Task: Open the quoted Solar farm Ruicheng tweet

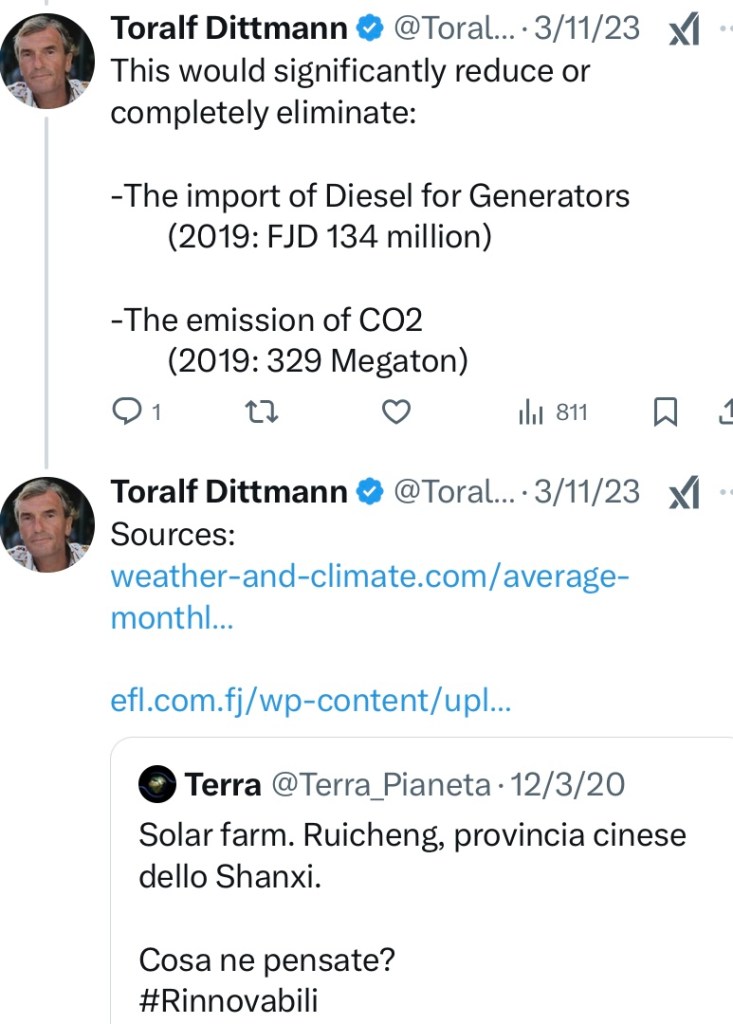Action: (x=420, y=880)
